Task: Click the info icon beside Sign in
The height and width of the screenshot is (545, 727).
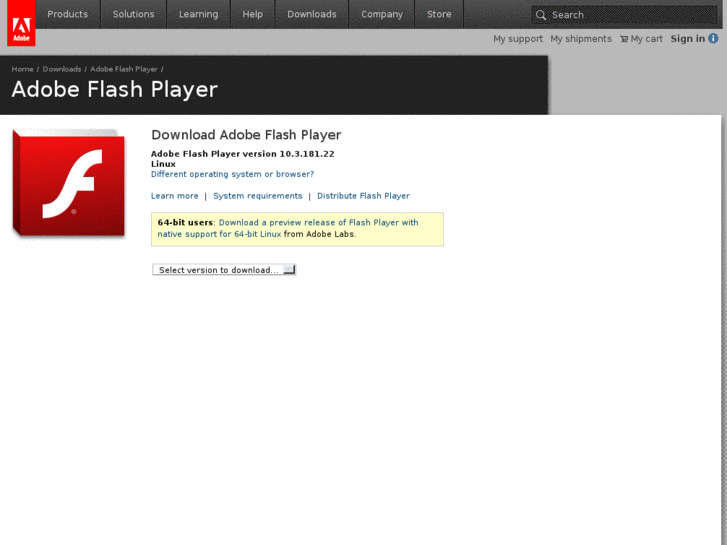Action: [713, 38]
